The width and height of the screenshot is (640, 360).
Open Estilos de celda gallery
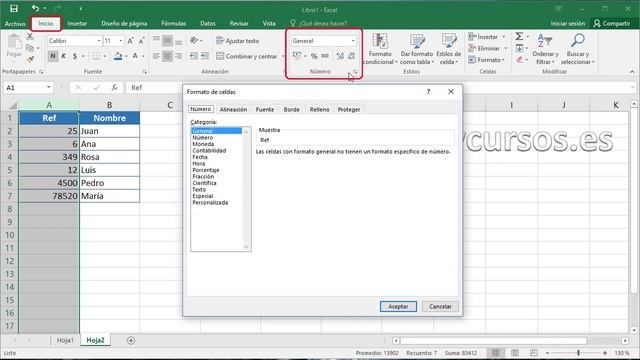pos(449,49)
